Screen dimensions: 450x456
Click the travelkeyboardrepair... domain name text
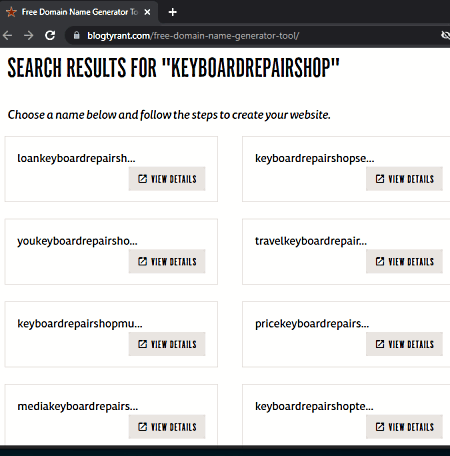(x=311, y=241)
